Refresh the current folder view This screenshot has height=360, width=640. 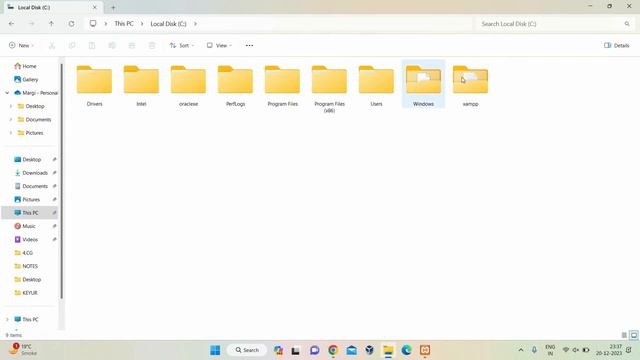(71, 24)
